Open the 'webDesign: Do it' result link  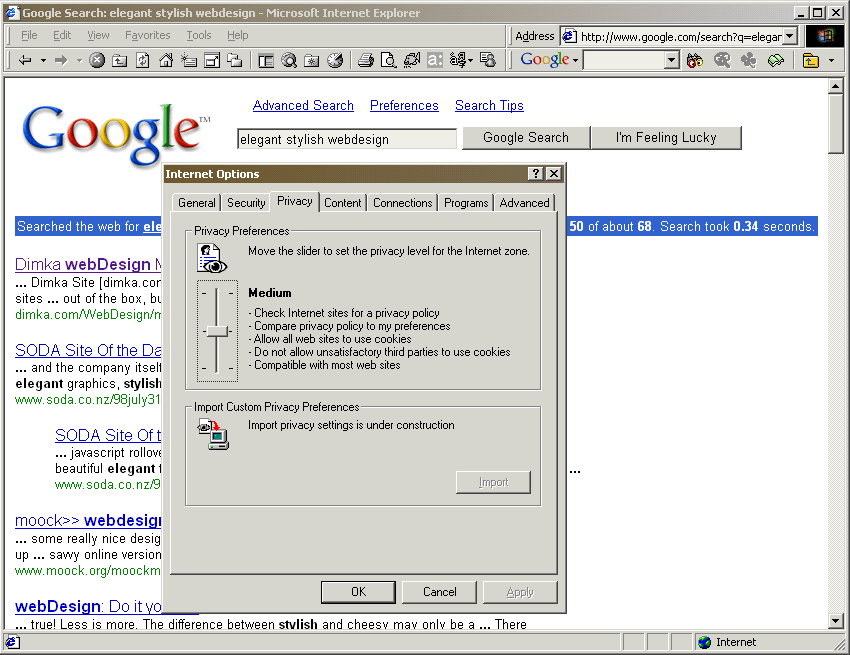88,606
